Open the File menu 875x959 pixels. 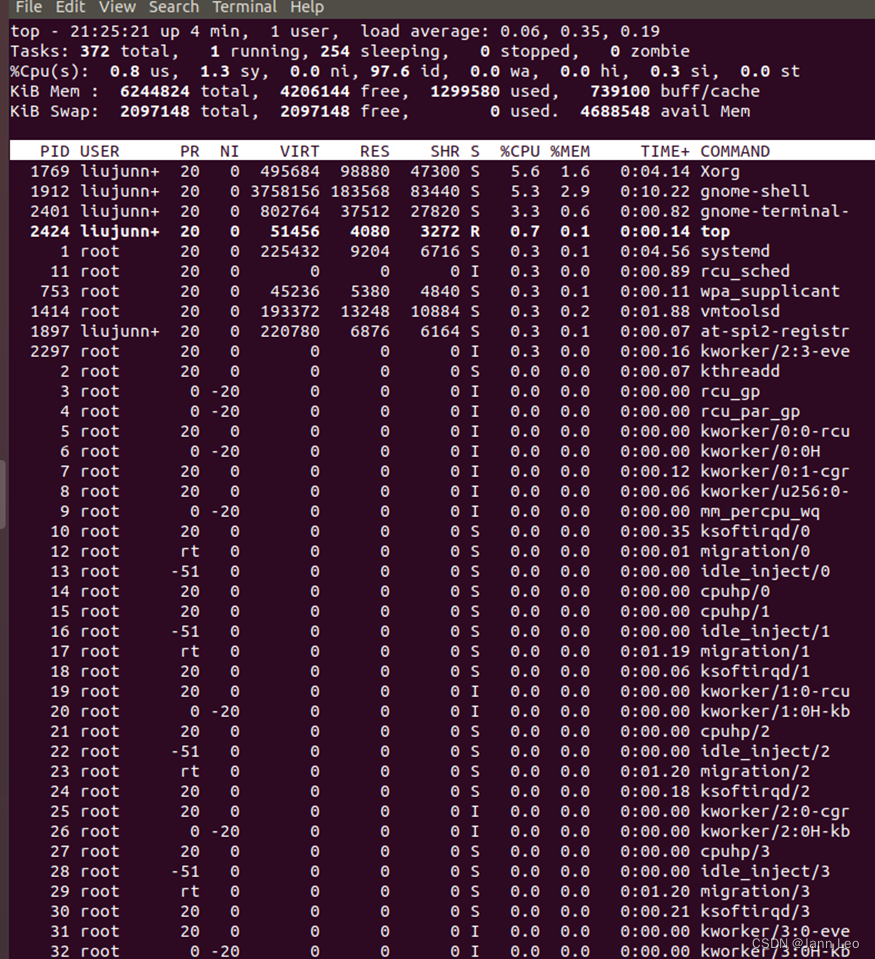coord(28,7)
